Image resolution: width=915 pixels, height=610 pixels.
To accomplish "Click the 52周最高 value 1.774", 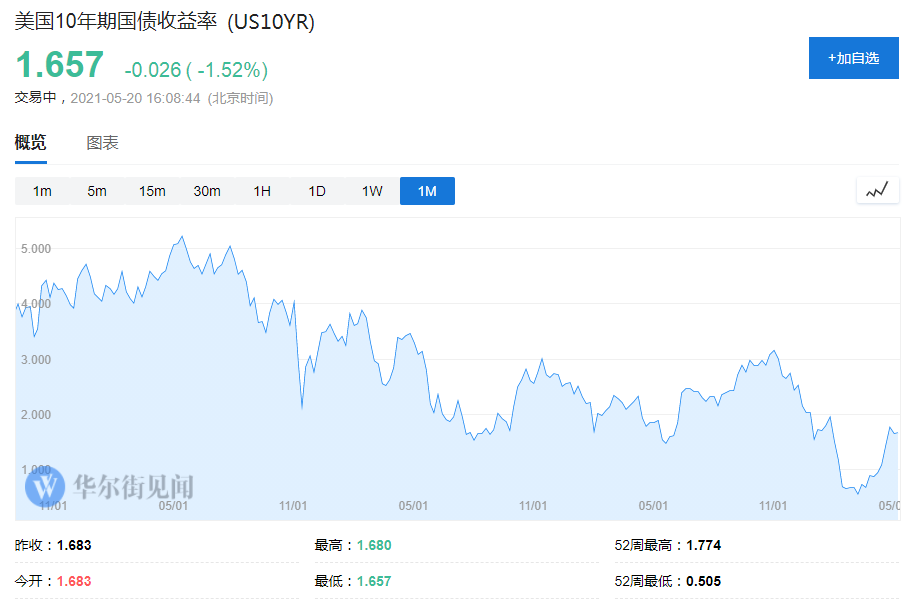I will (703, 545).
